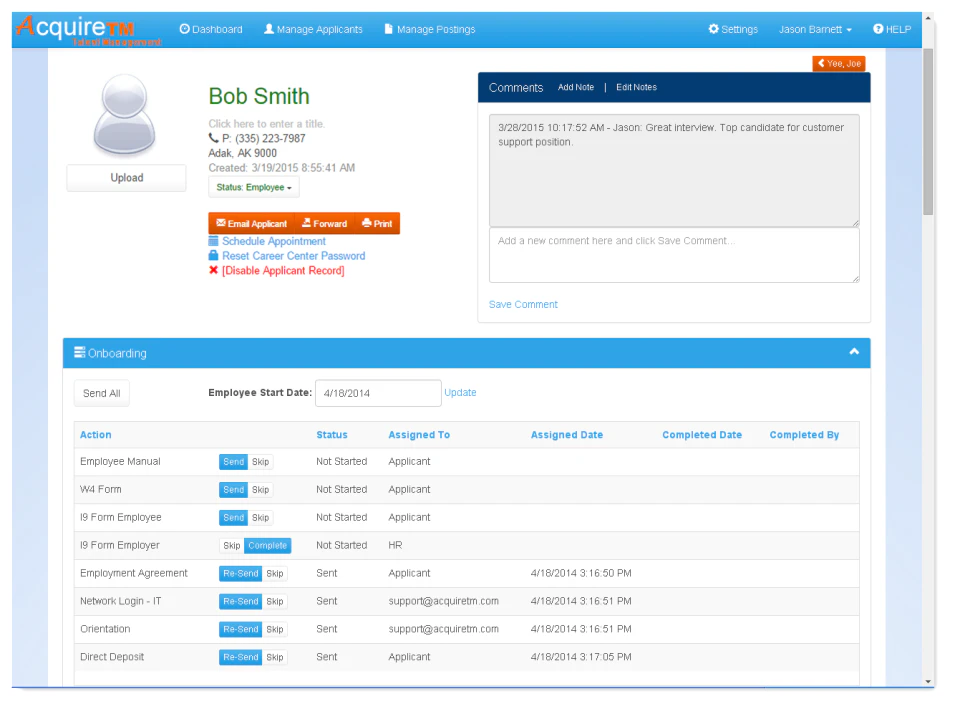This screenshot has height=714, width=960.
Task: Switch to Edit Notes
Action: (x=637, y=87)
